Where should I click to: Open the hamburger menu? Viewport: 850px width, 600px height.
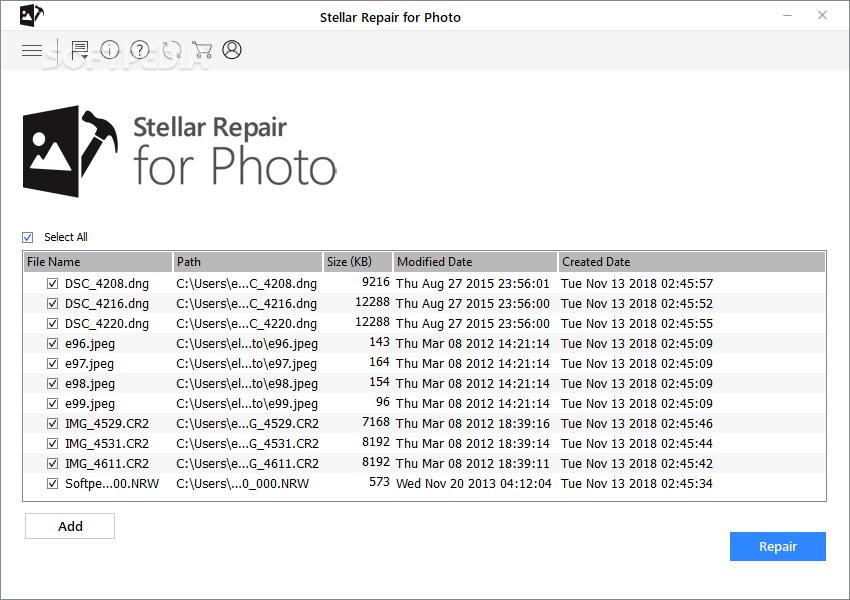click(32, 50)
